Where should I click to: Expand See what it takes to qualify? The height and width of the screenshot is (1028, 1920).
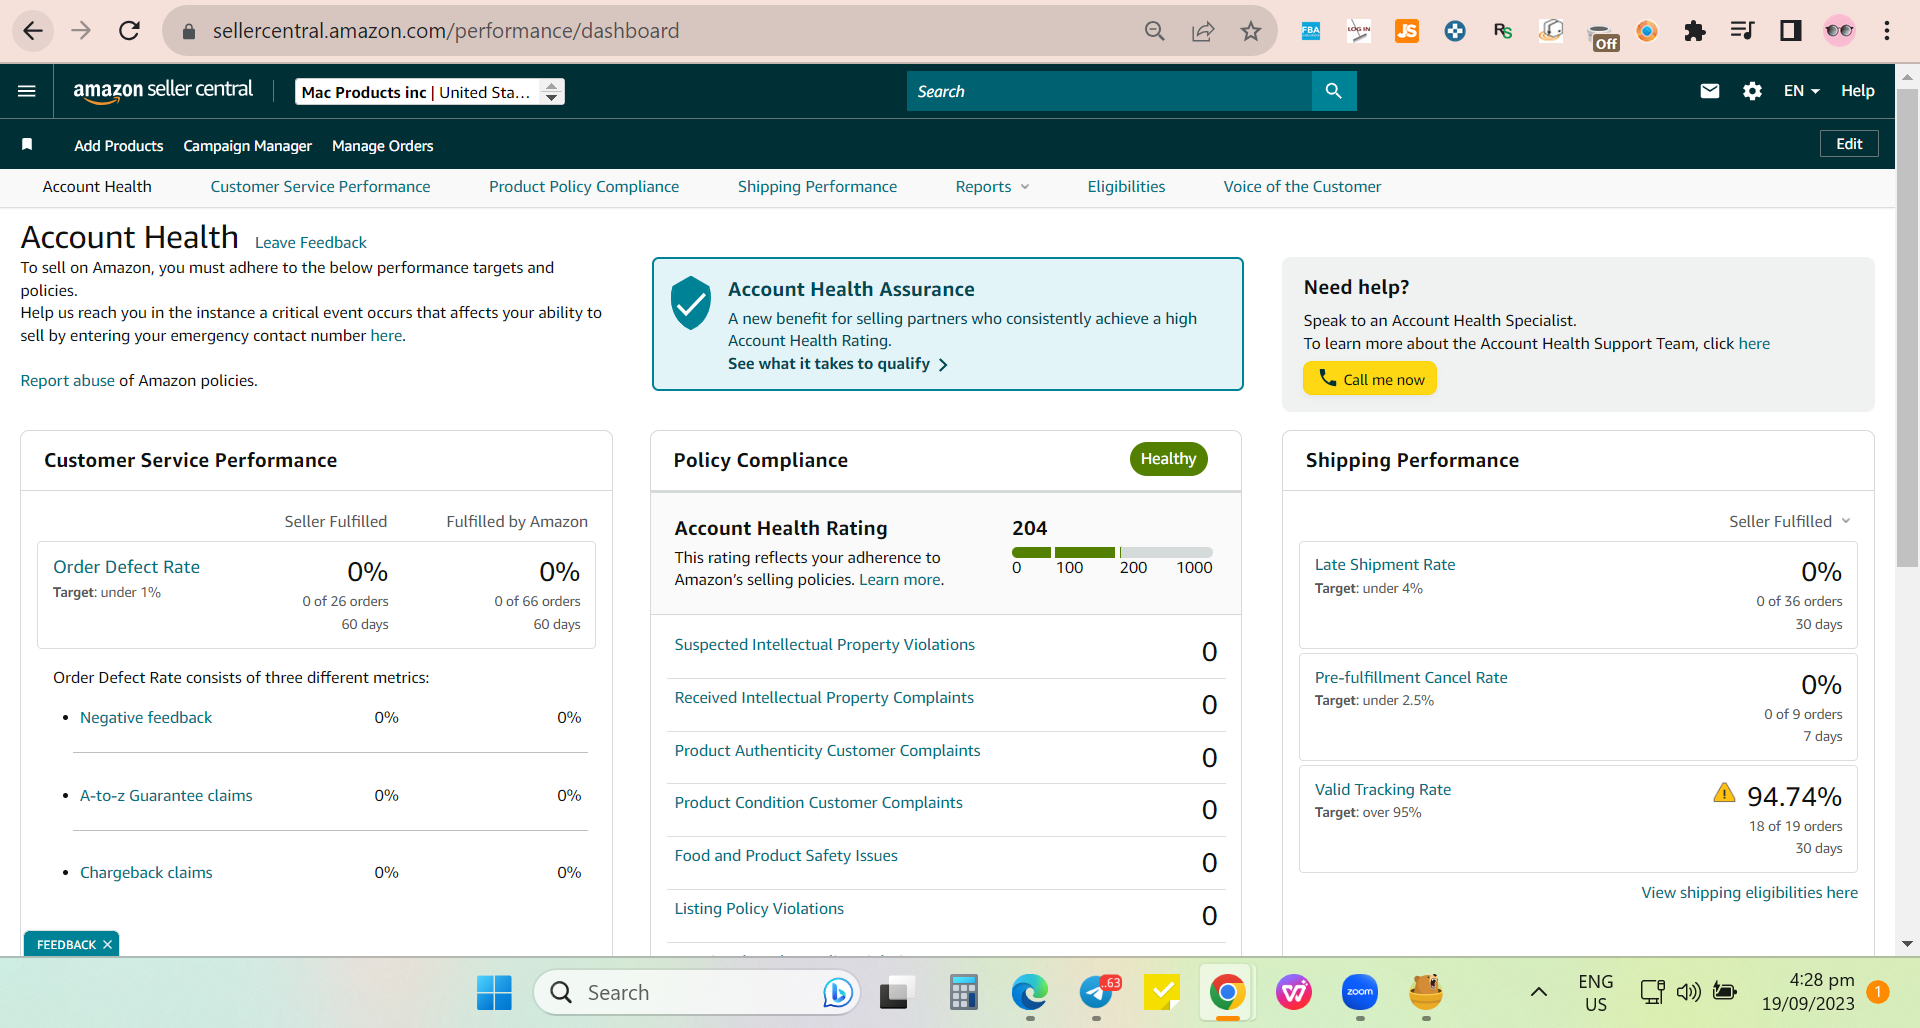pos(838,364)
